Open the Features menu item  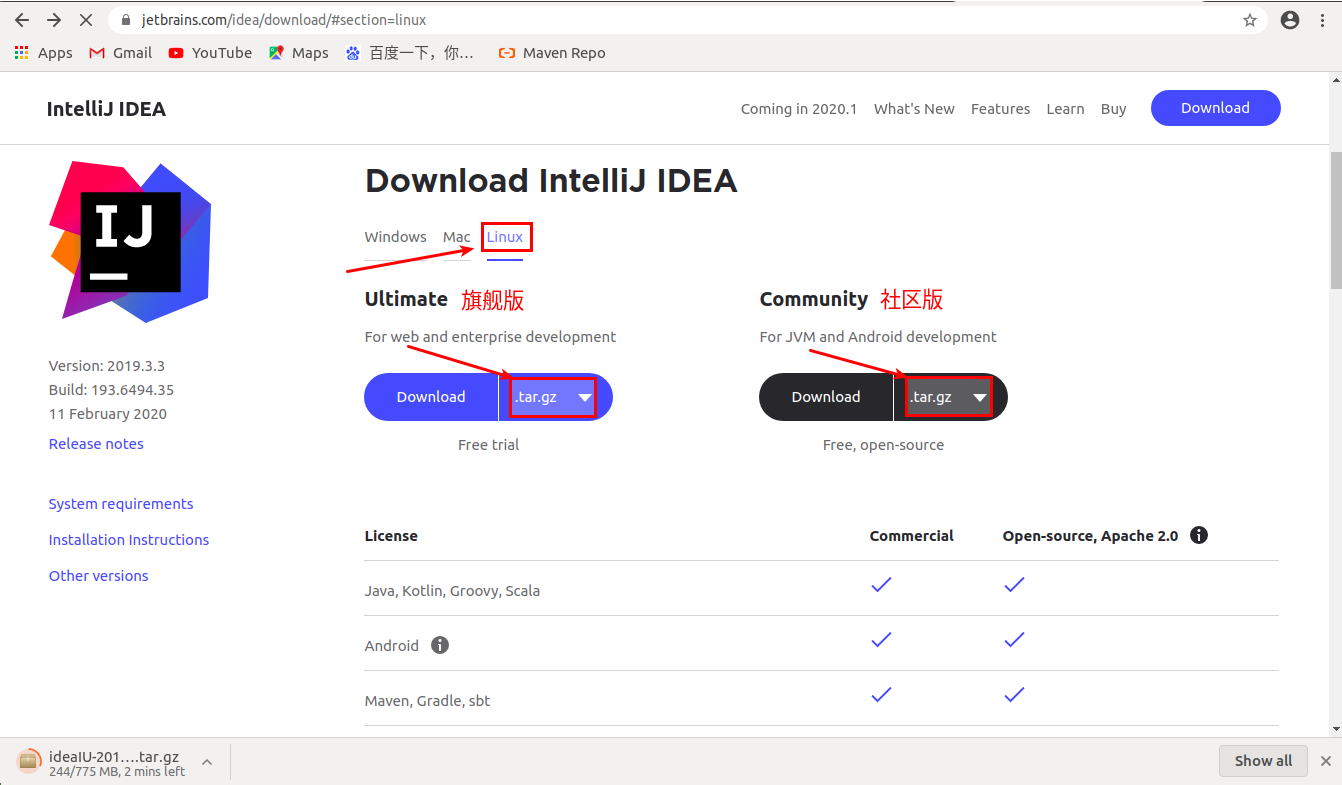[x=1000, y=108]
